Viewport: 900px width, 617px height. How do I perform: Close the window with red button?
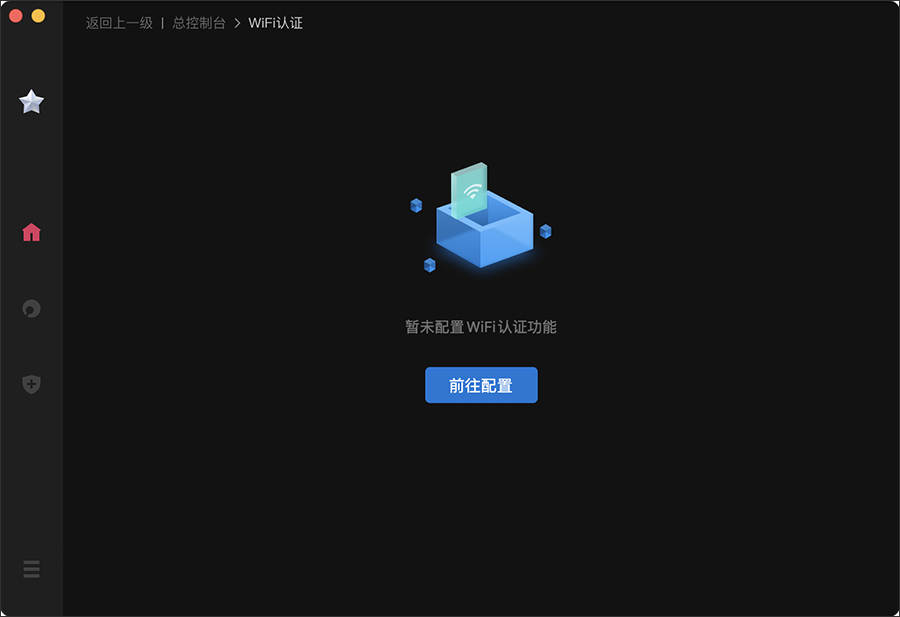16,15
